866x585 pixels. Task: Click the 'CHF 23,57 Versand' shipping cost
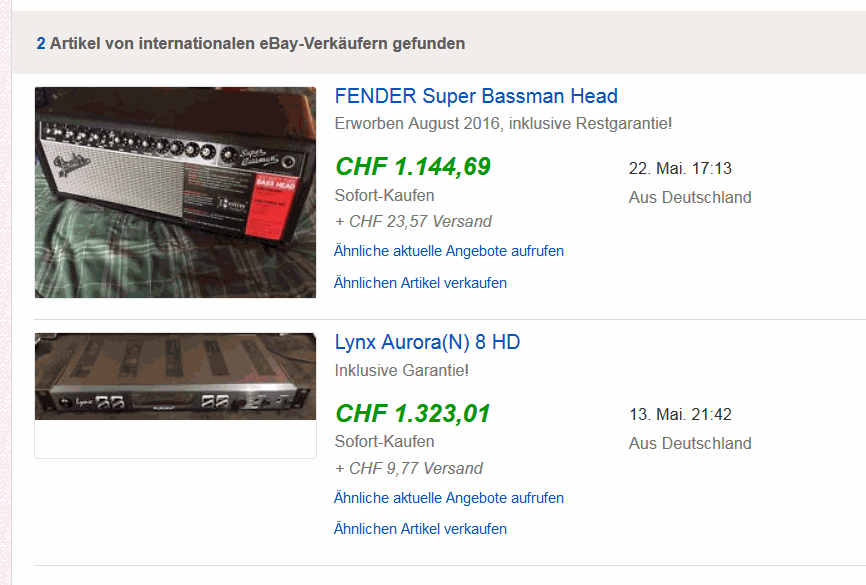[x=413, y=221]
